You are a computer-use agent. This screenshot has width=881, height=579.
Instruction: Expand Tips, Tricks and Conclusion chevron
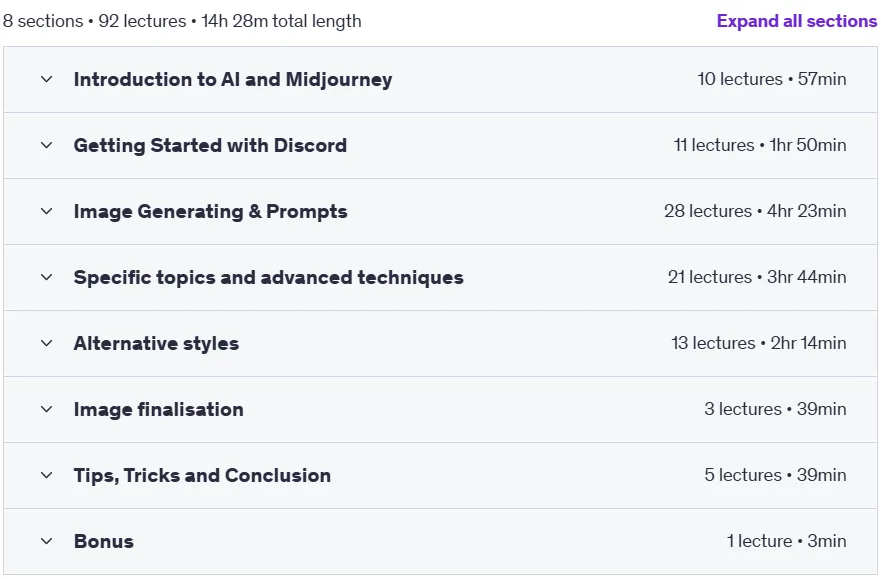pyautogui.click(x=47, y=475)
